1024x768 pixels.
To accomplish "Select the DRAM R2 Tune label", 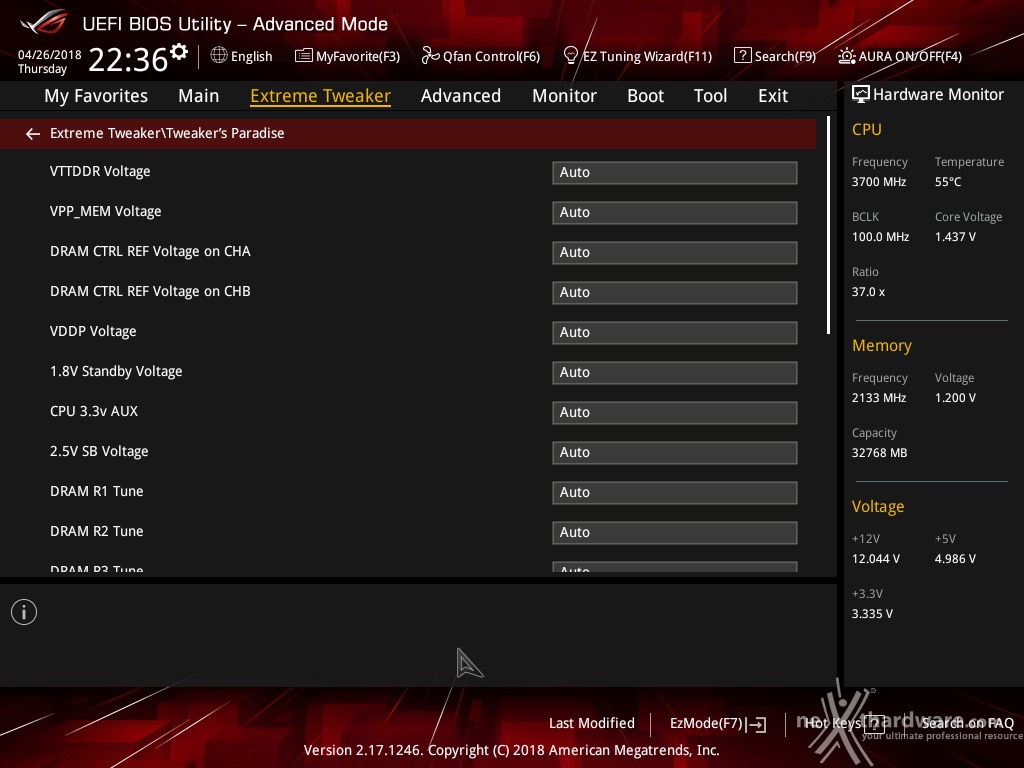I will coord(97,531).
